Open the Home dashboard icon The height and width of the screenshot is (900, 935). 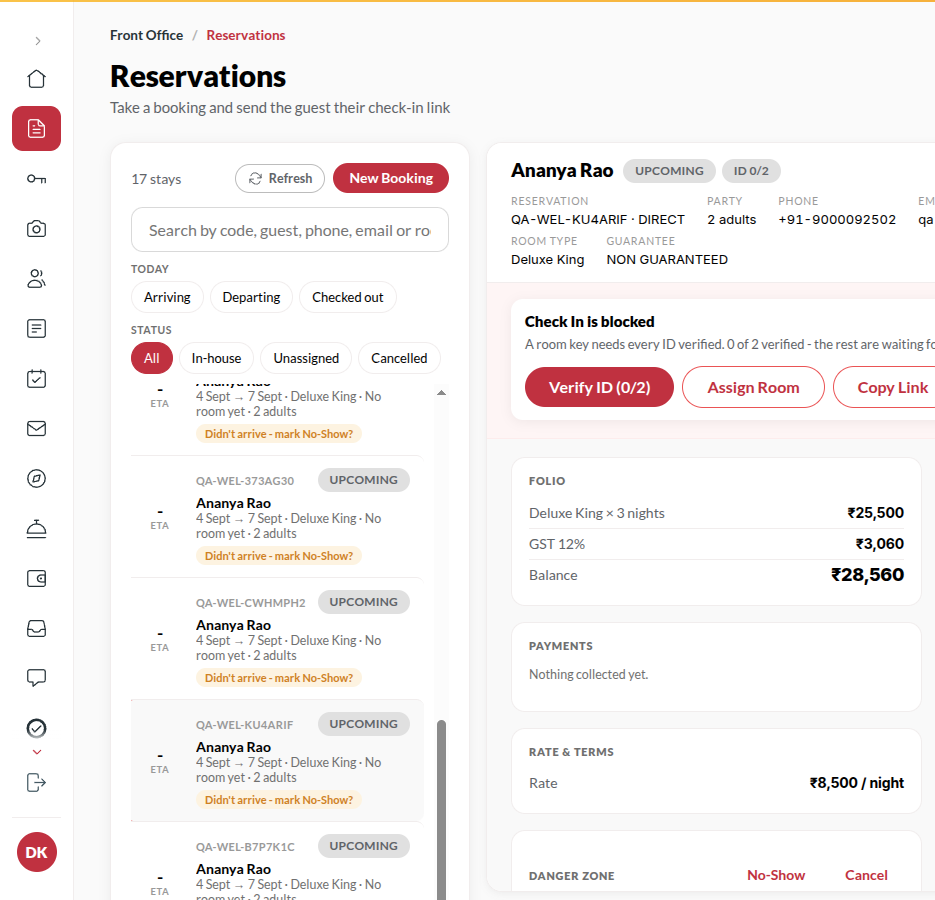(x=36, y=79)
